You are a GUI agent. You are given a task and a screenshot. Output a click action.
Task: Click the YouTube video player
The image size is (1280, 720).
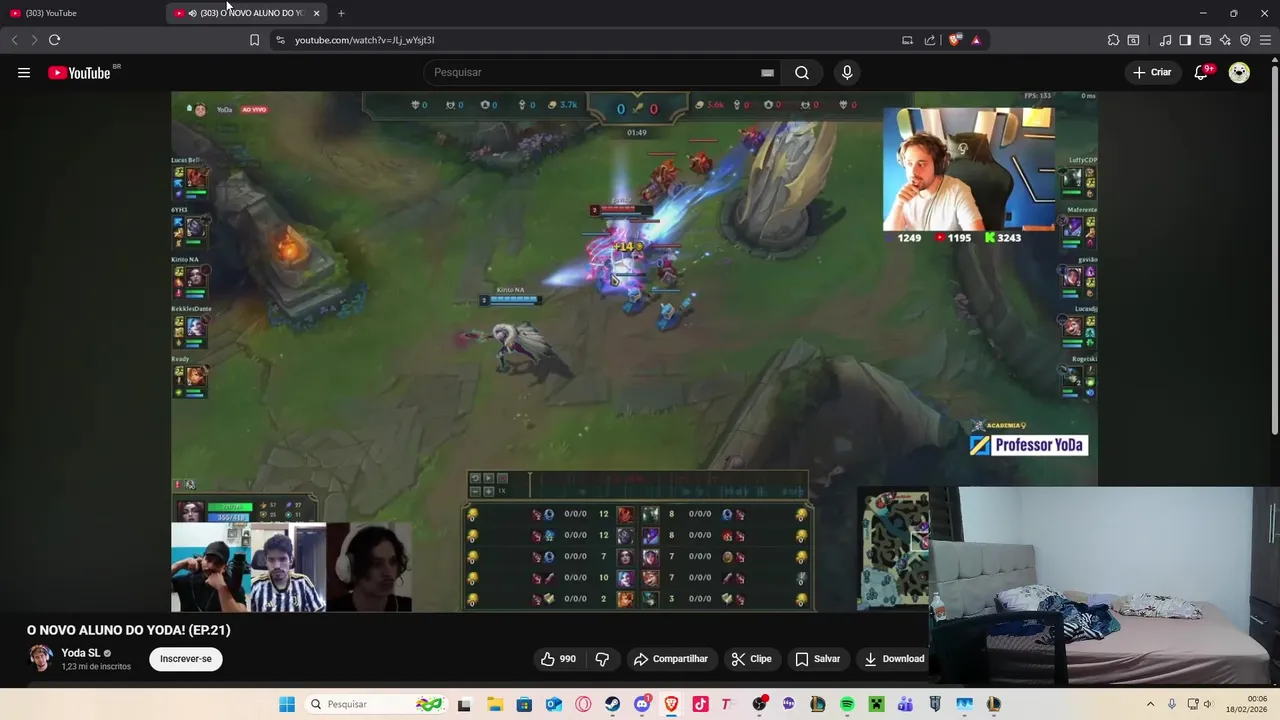[634, 351]
